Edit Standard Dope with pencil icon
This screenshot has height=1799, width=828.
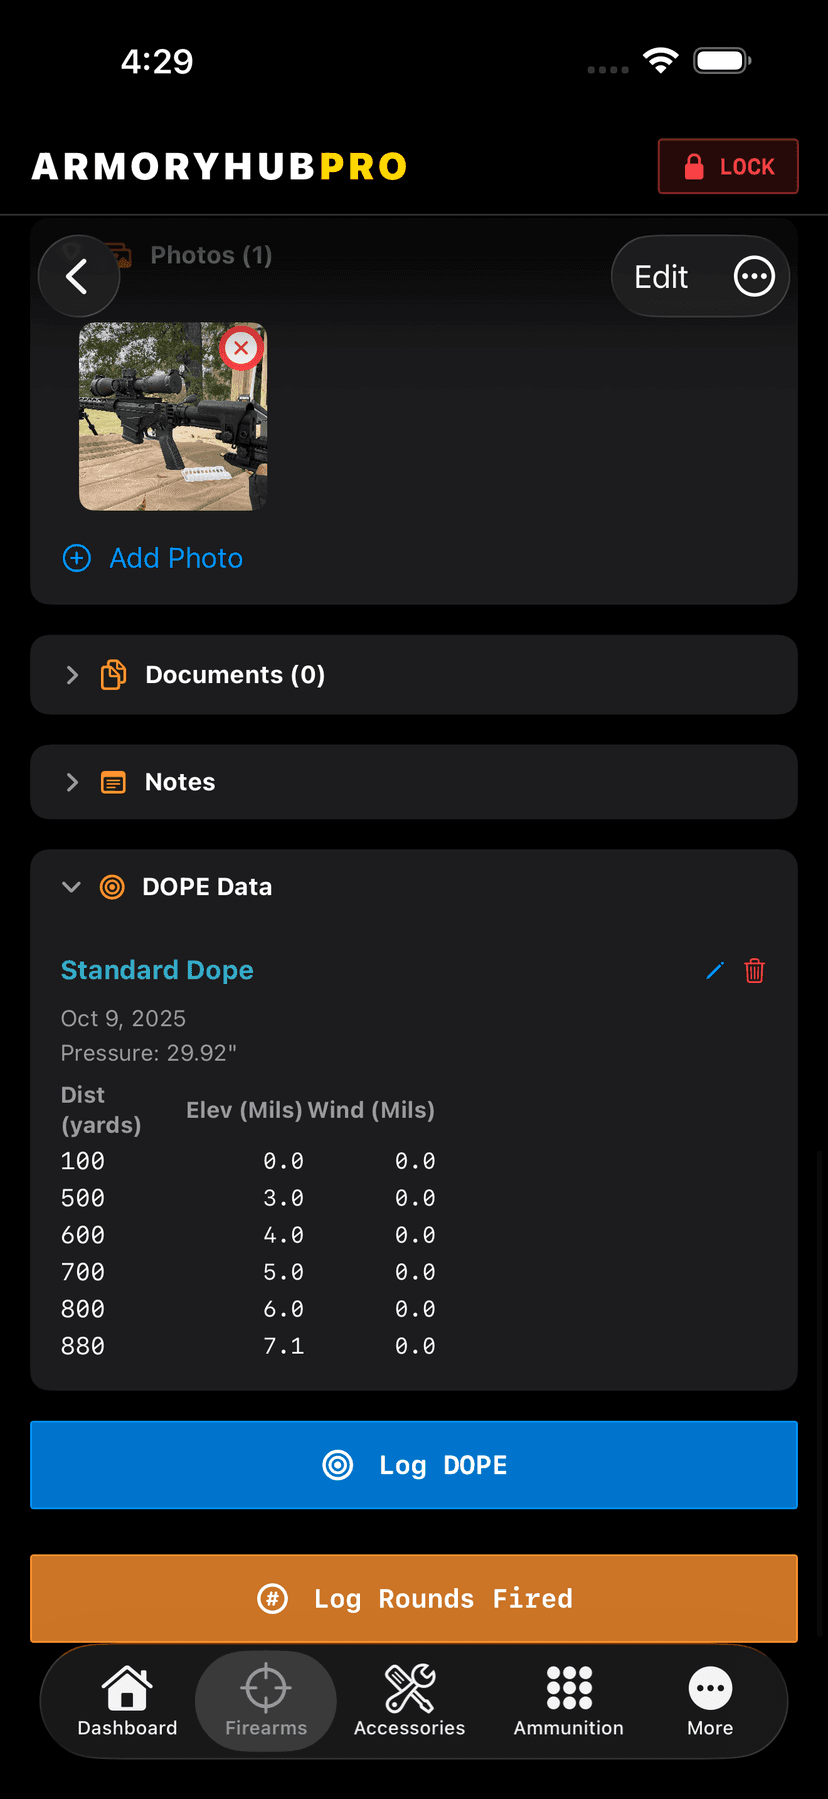point(715,971)
